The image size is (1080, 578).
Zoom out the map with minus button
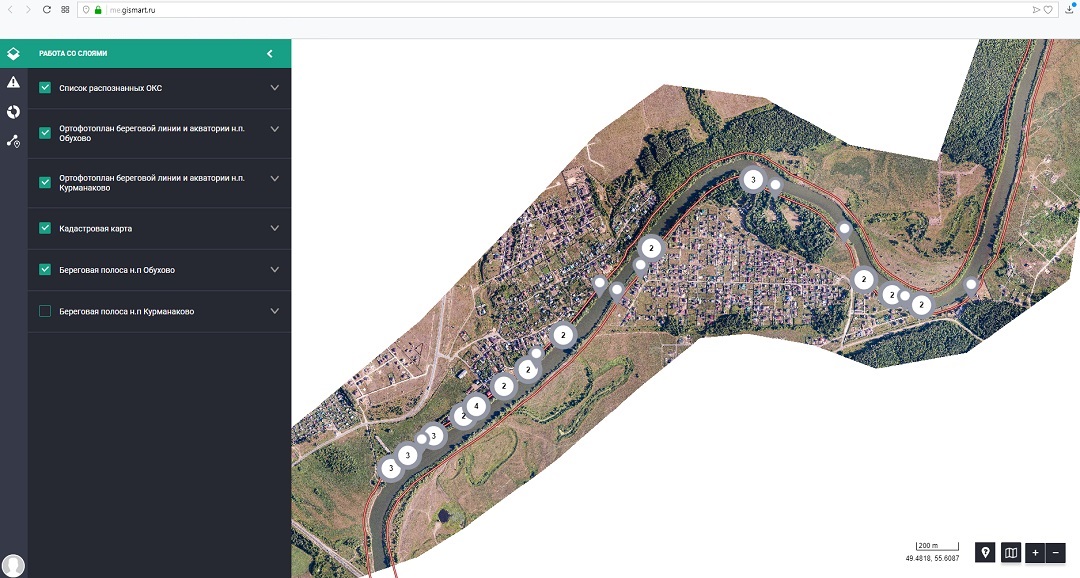(x=1056, y=552)
